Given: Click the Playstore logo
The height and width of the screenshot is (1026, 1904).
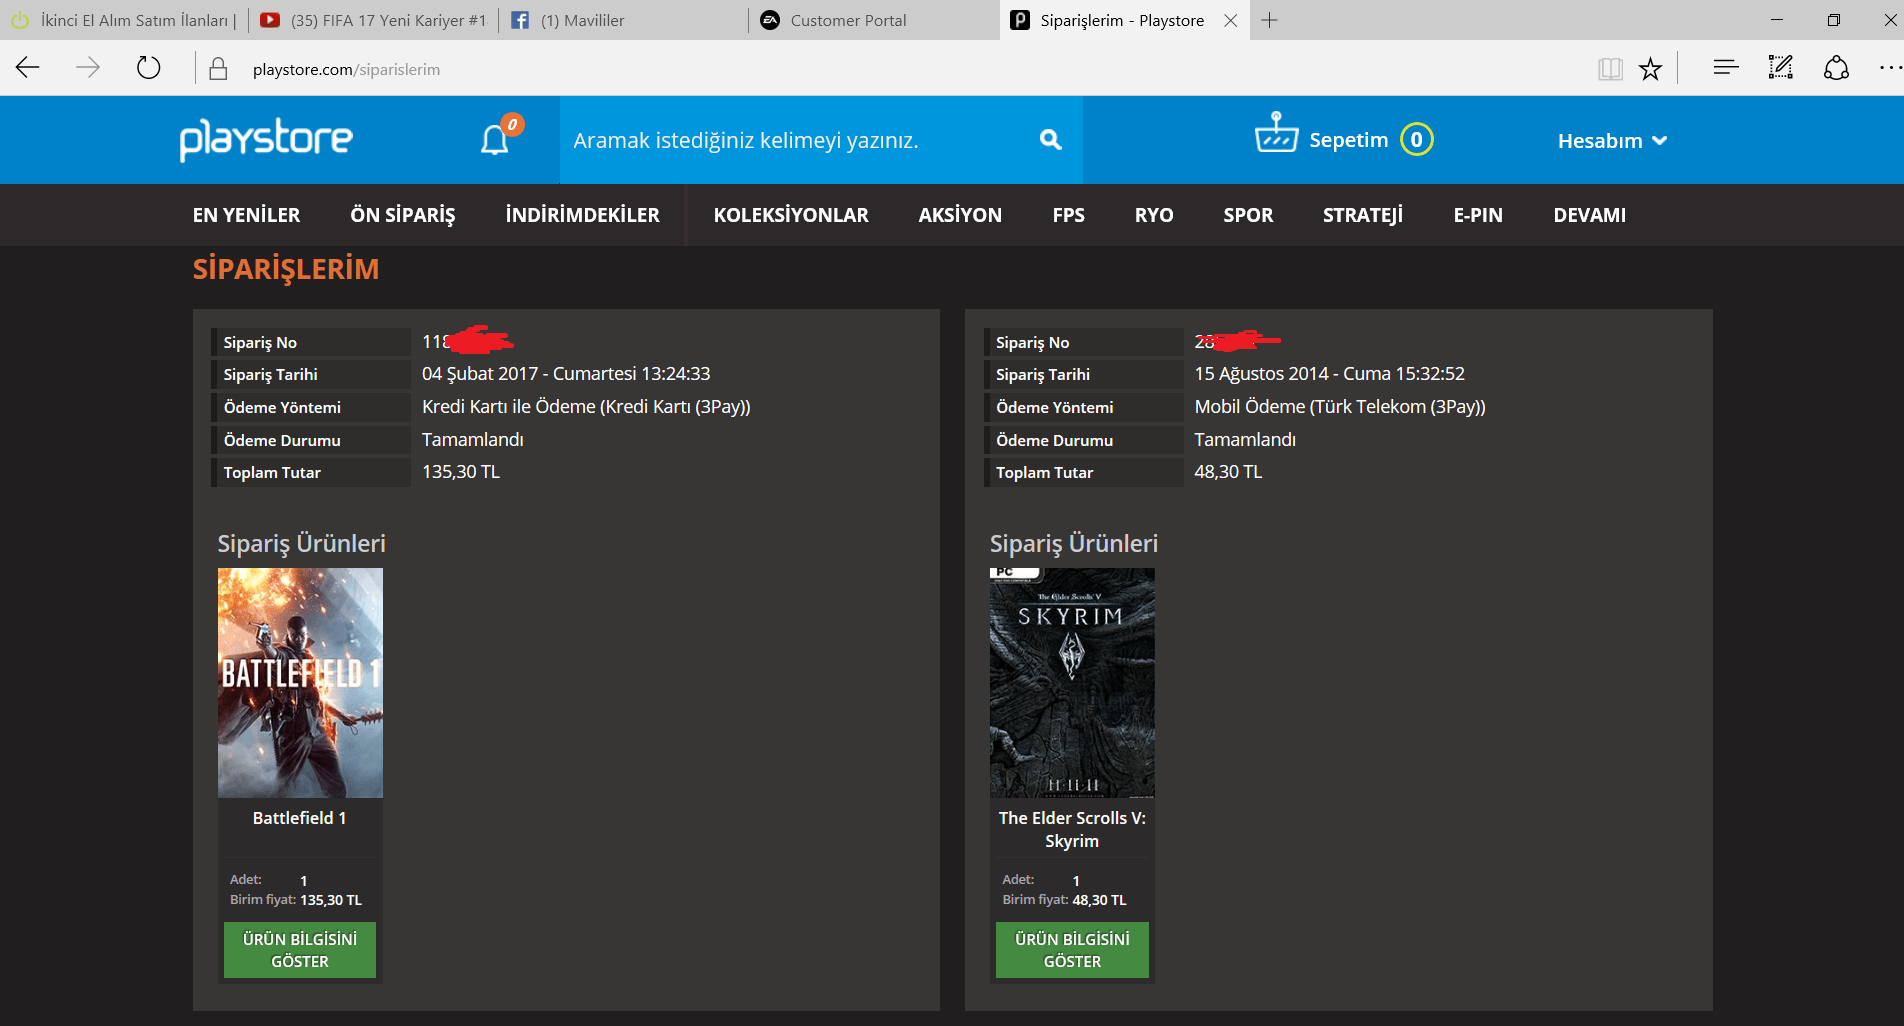Looking at the screenshot, I should click(266, 139).
